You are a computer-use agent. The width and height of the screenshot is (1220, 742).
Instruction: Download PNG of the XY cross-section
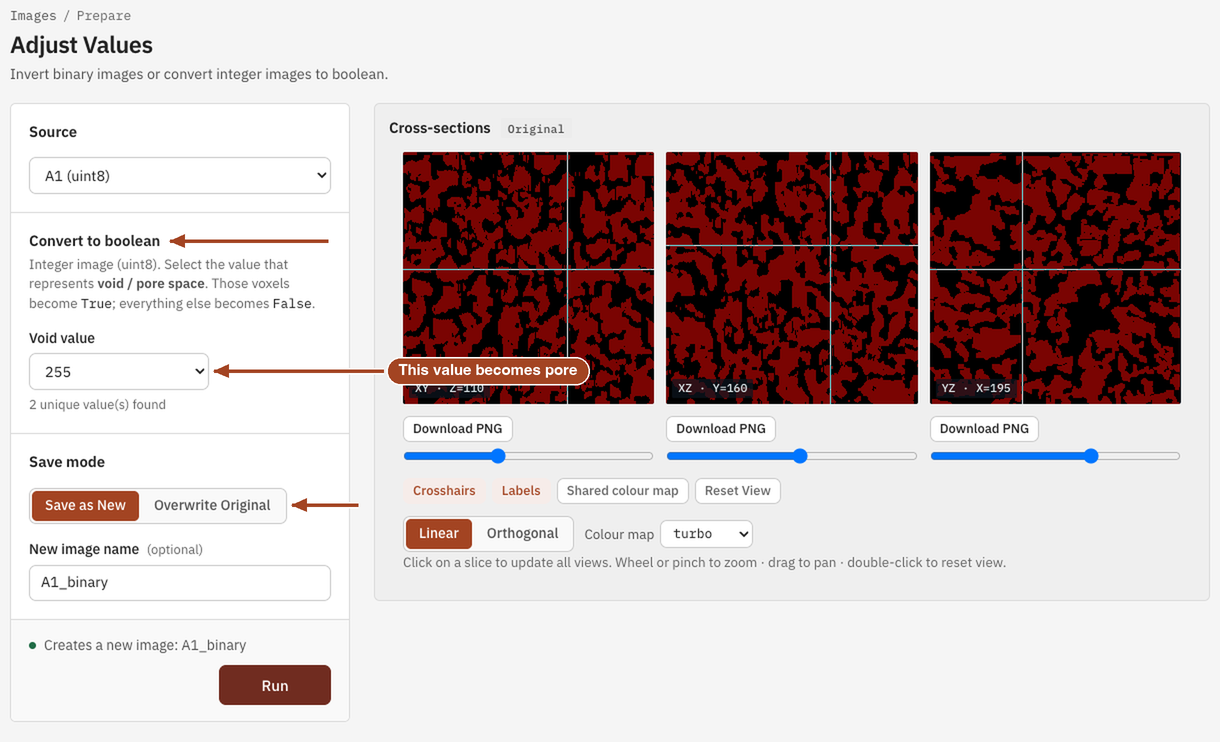point(458,429)
